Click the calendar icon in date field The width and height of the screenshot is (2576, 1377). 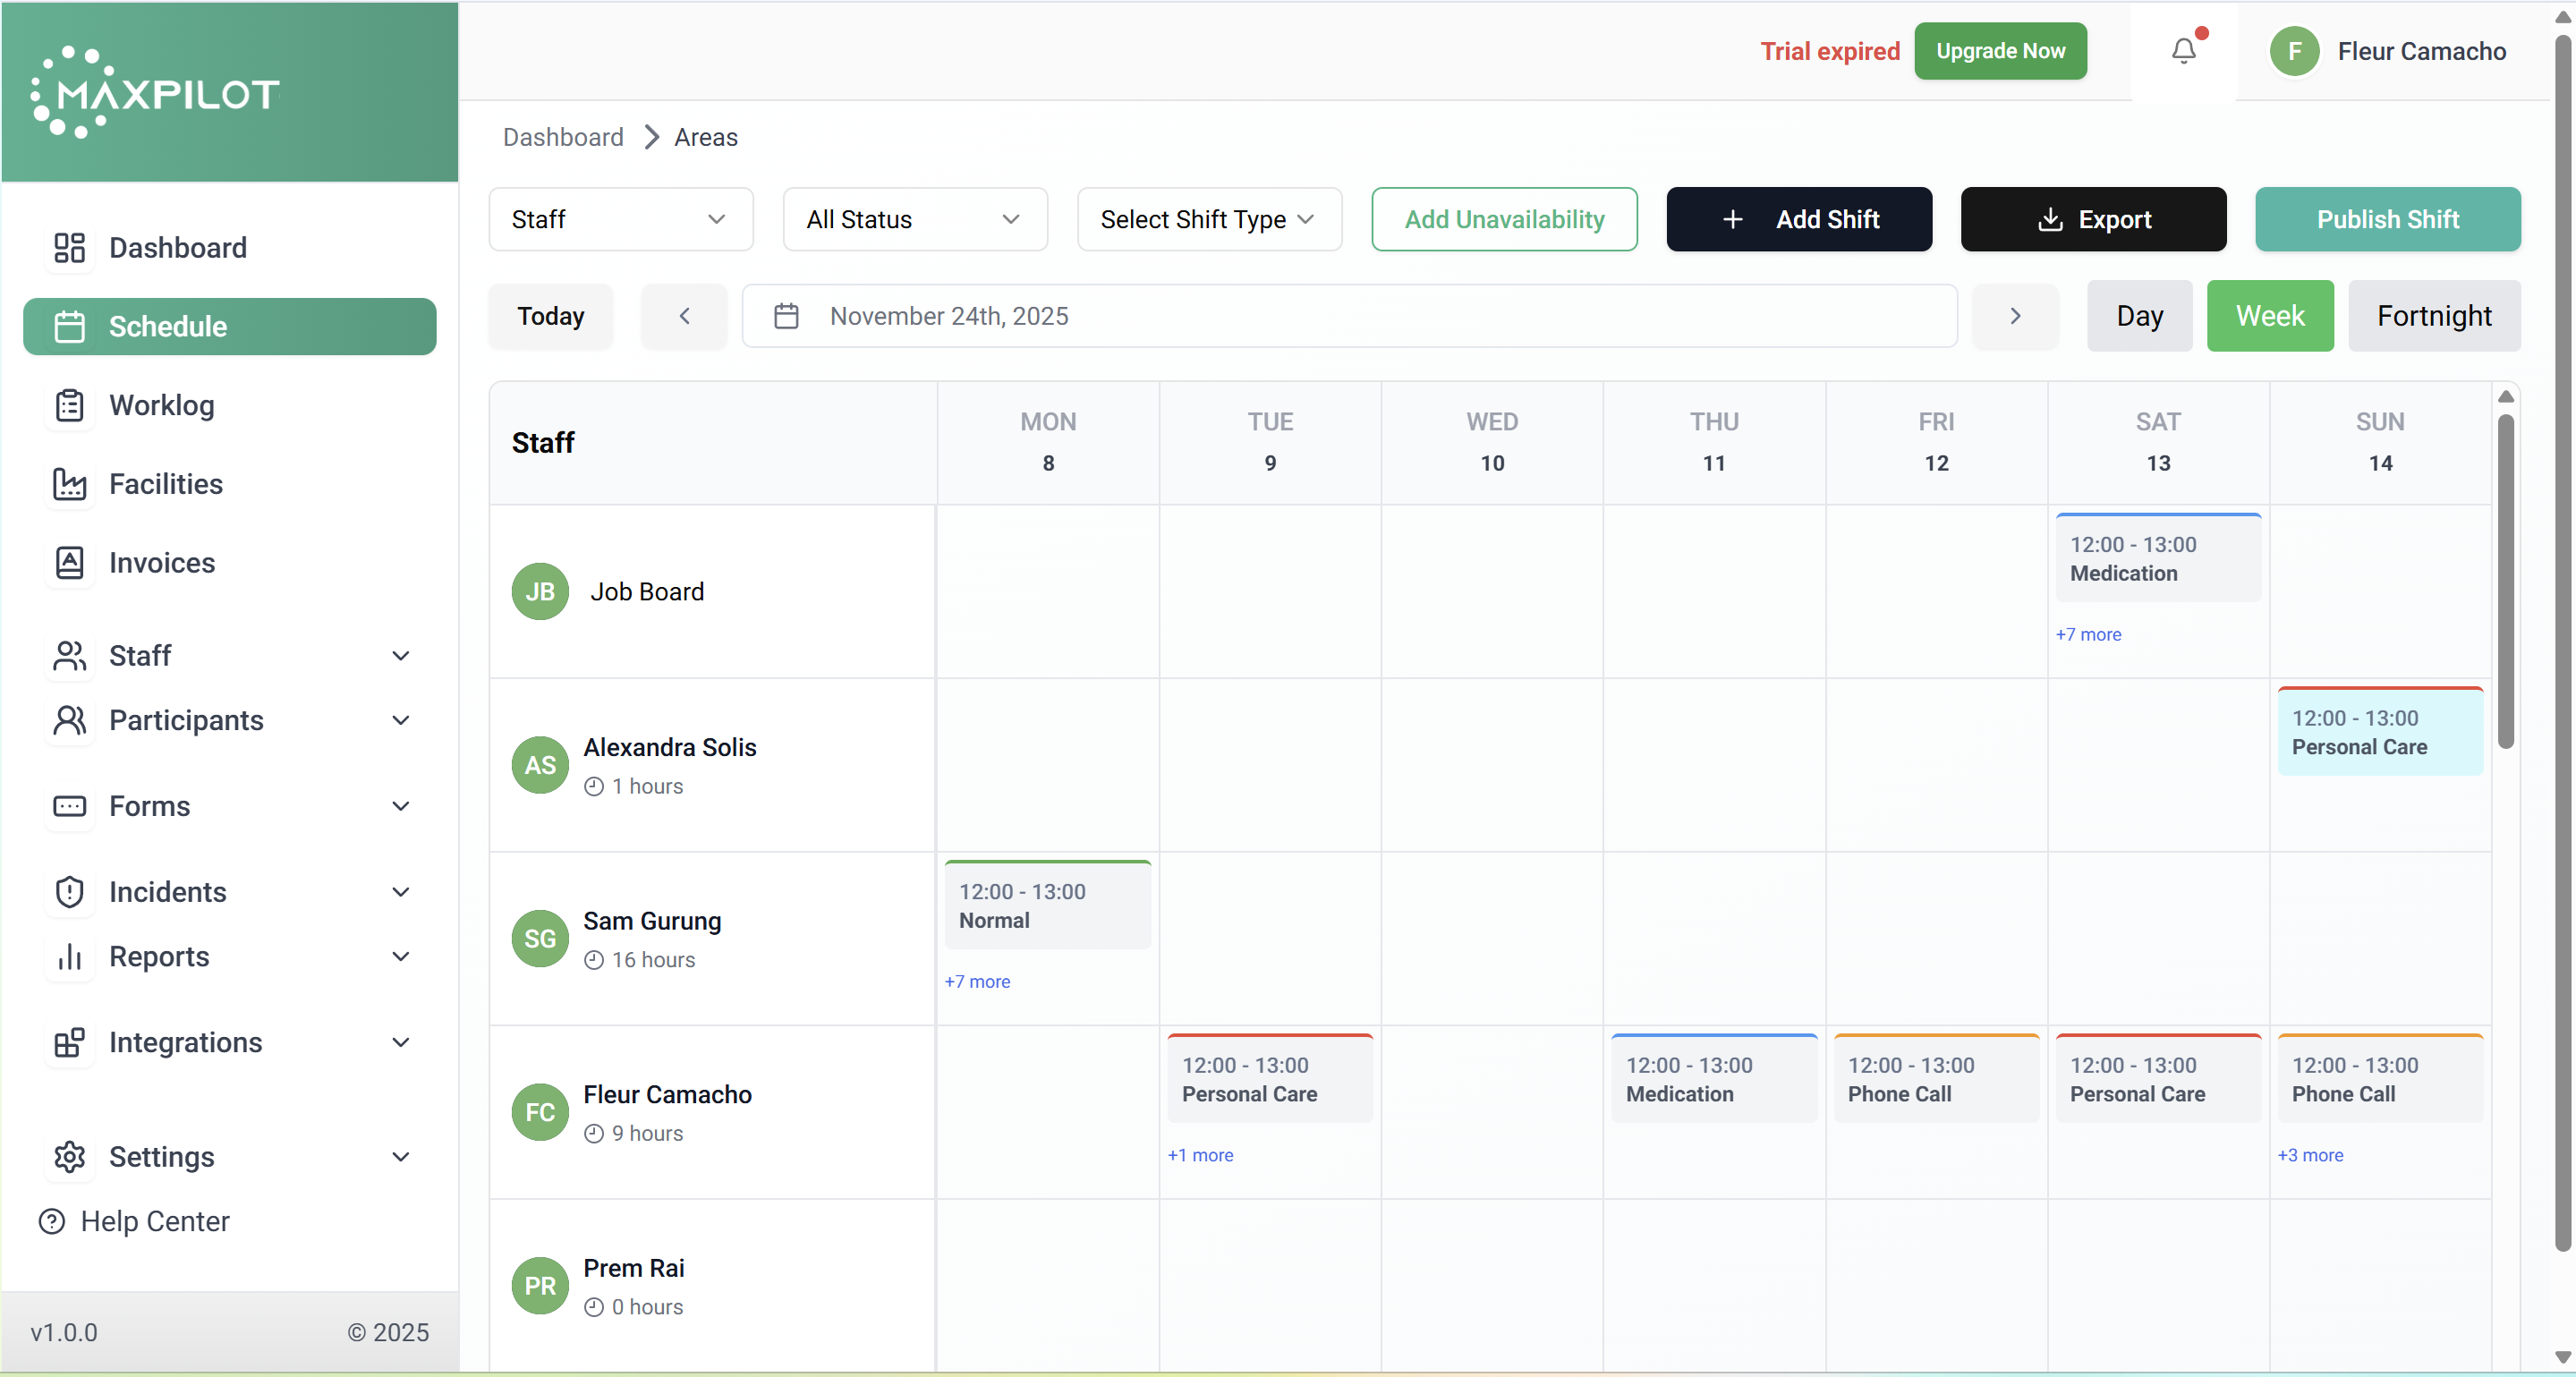click(x=786, y=316)
